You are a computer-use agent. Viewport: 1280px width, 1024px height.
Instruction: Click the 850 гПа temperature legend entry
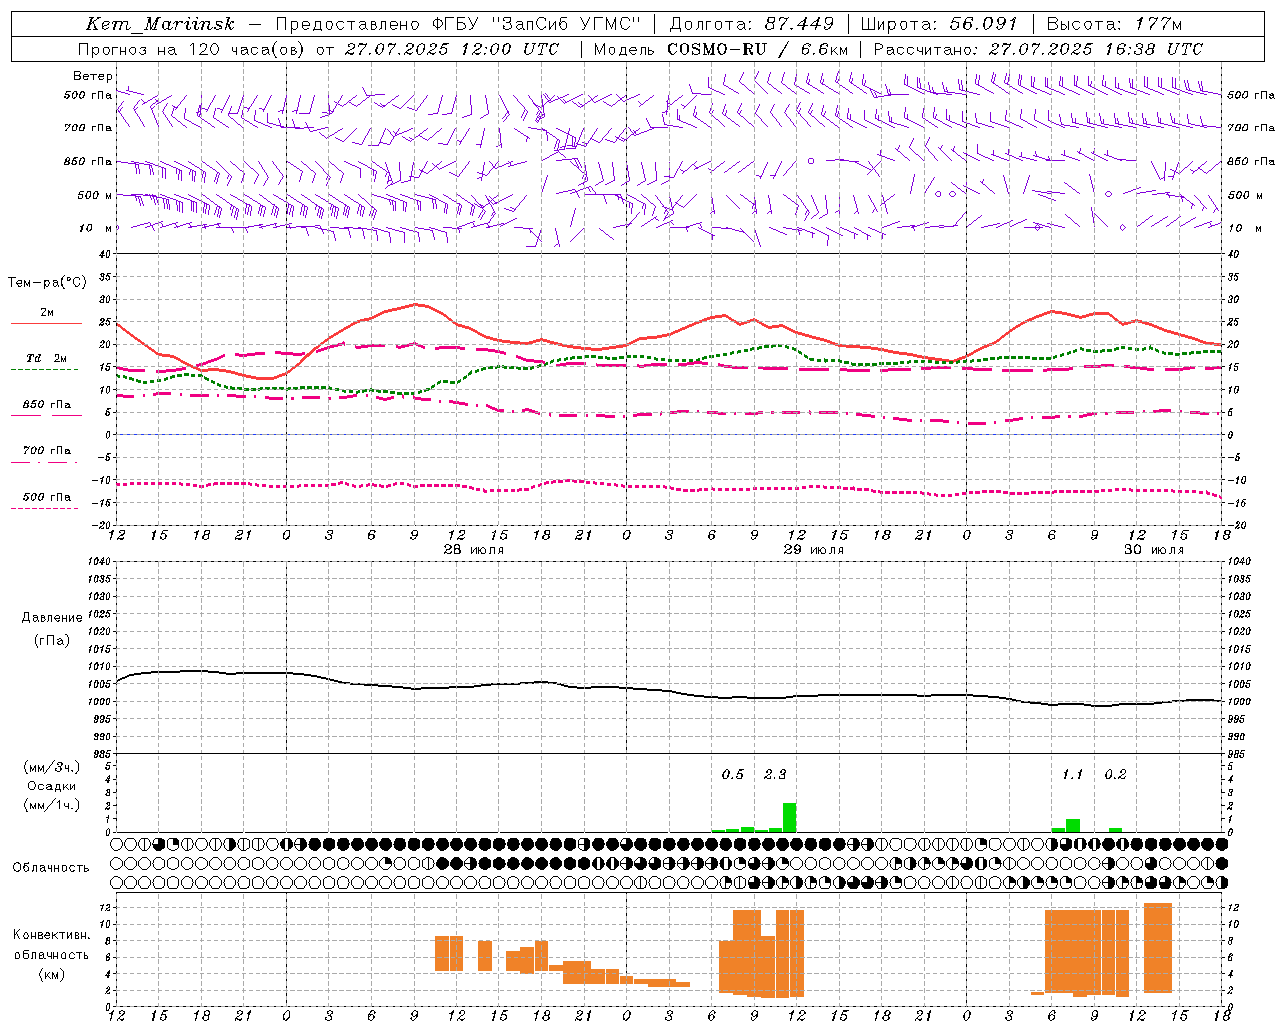[46, 405]
